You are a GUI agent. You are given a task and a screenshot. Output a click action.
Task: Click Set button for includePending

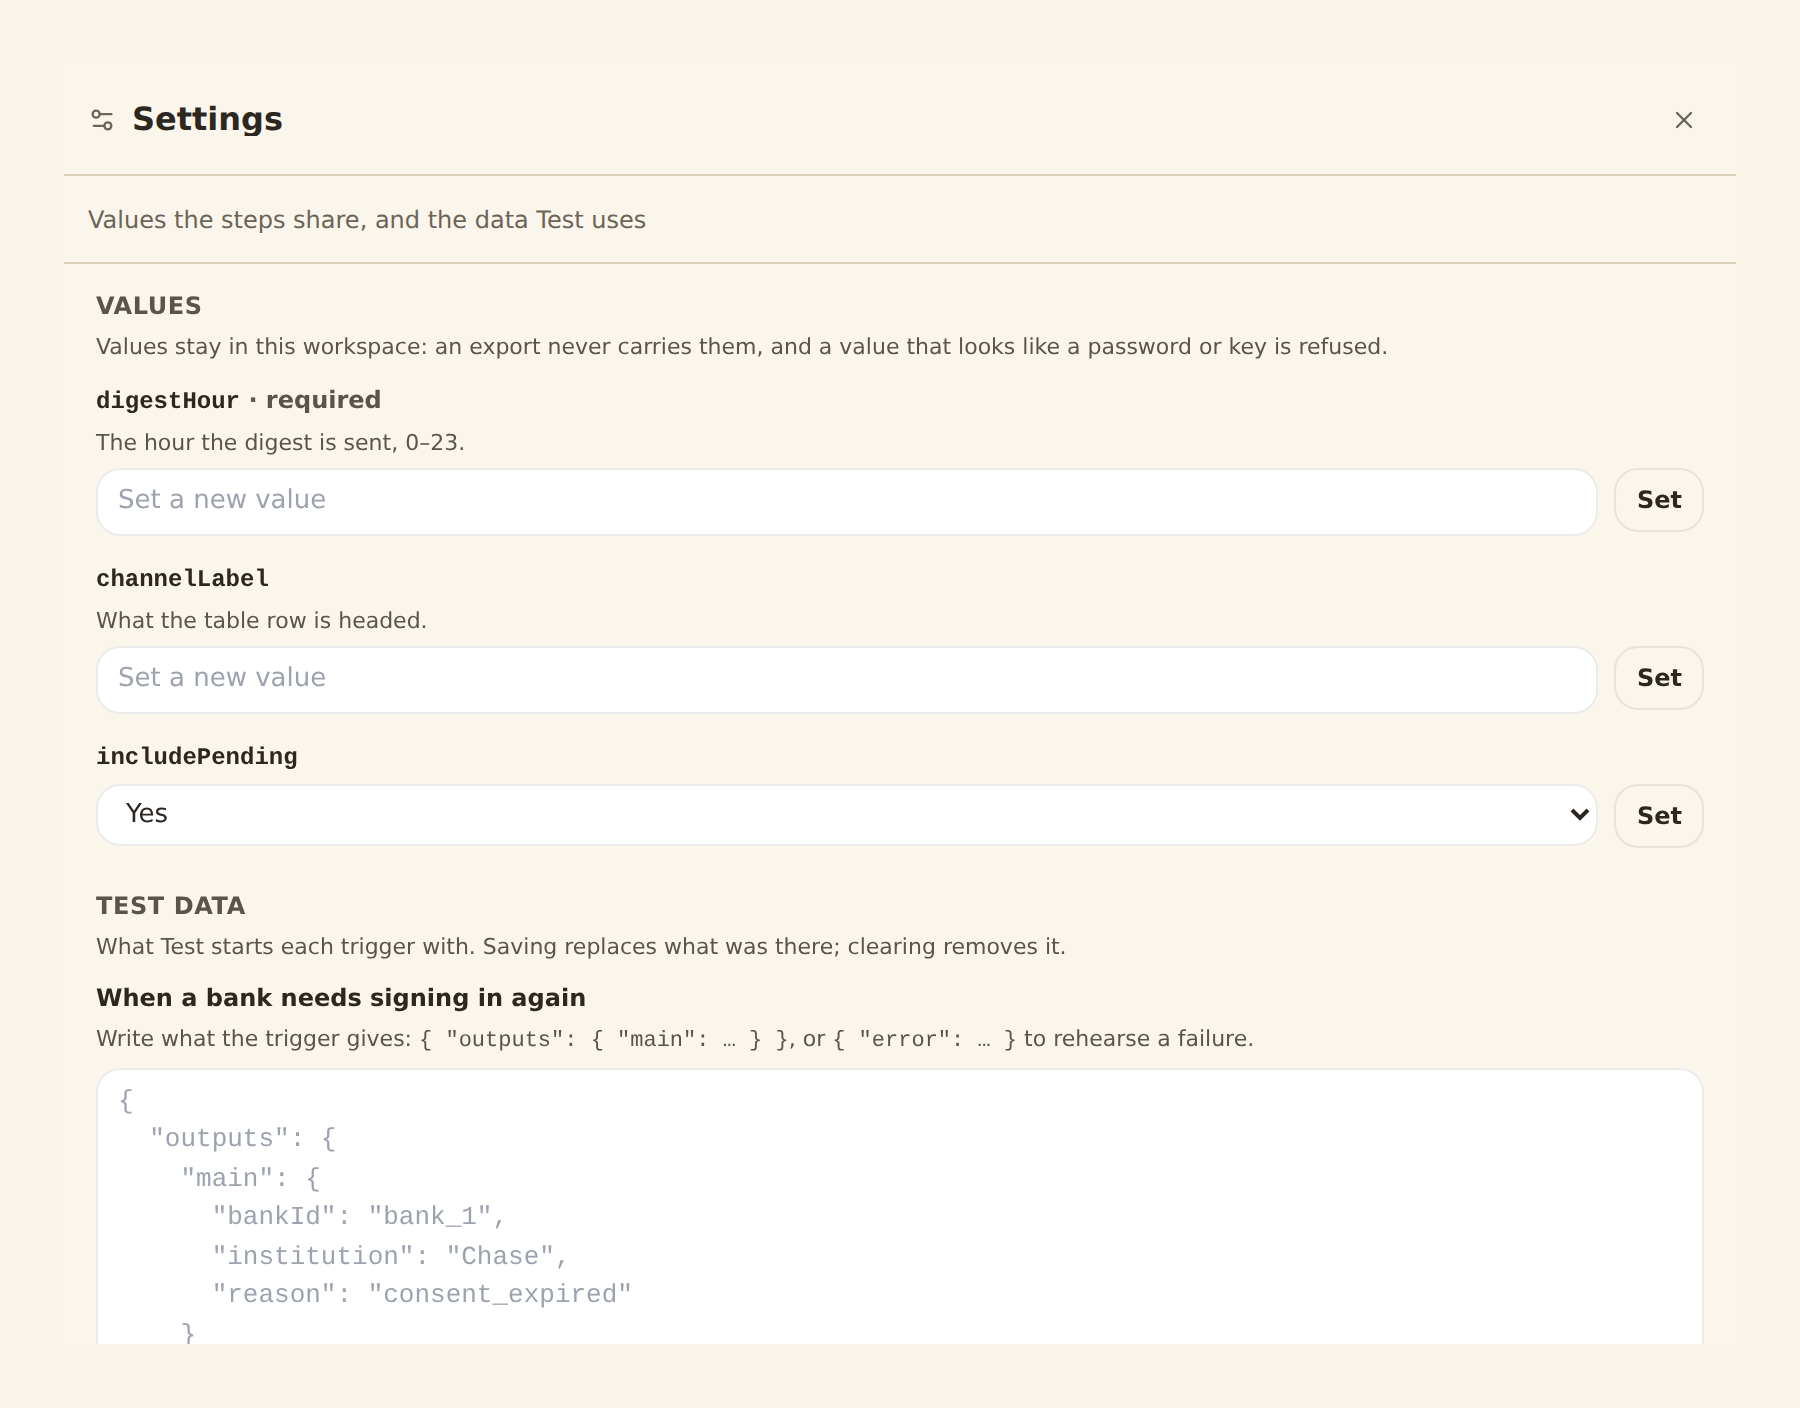[1658, 816]
